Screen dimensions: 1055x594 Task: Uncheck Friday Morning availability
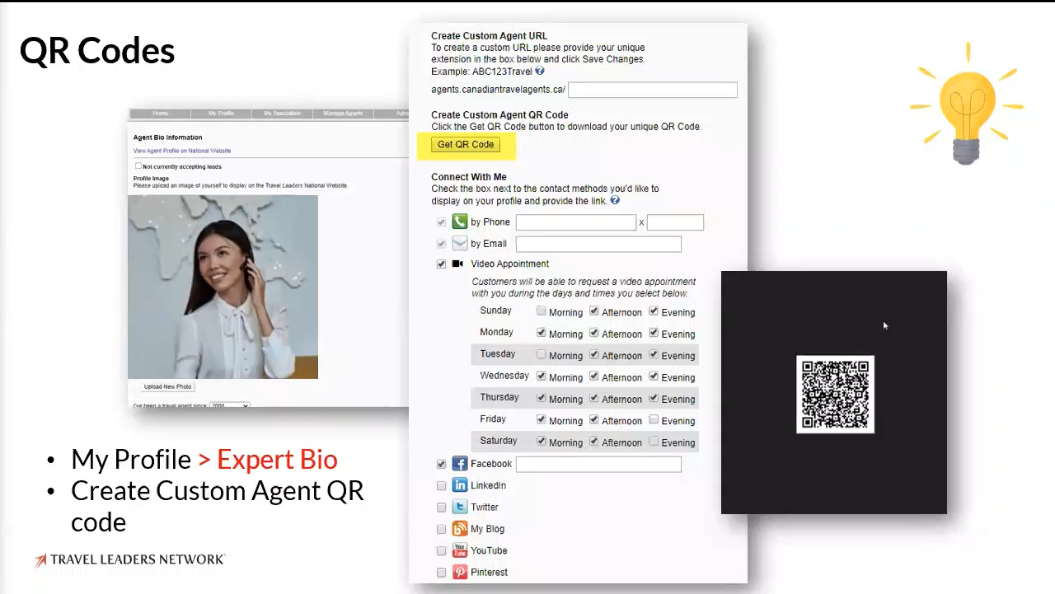pyautogui.click(x=541, y=419)
